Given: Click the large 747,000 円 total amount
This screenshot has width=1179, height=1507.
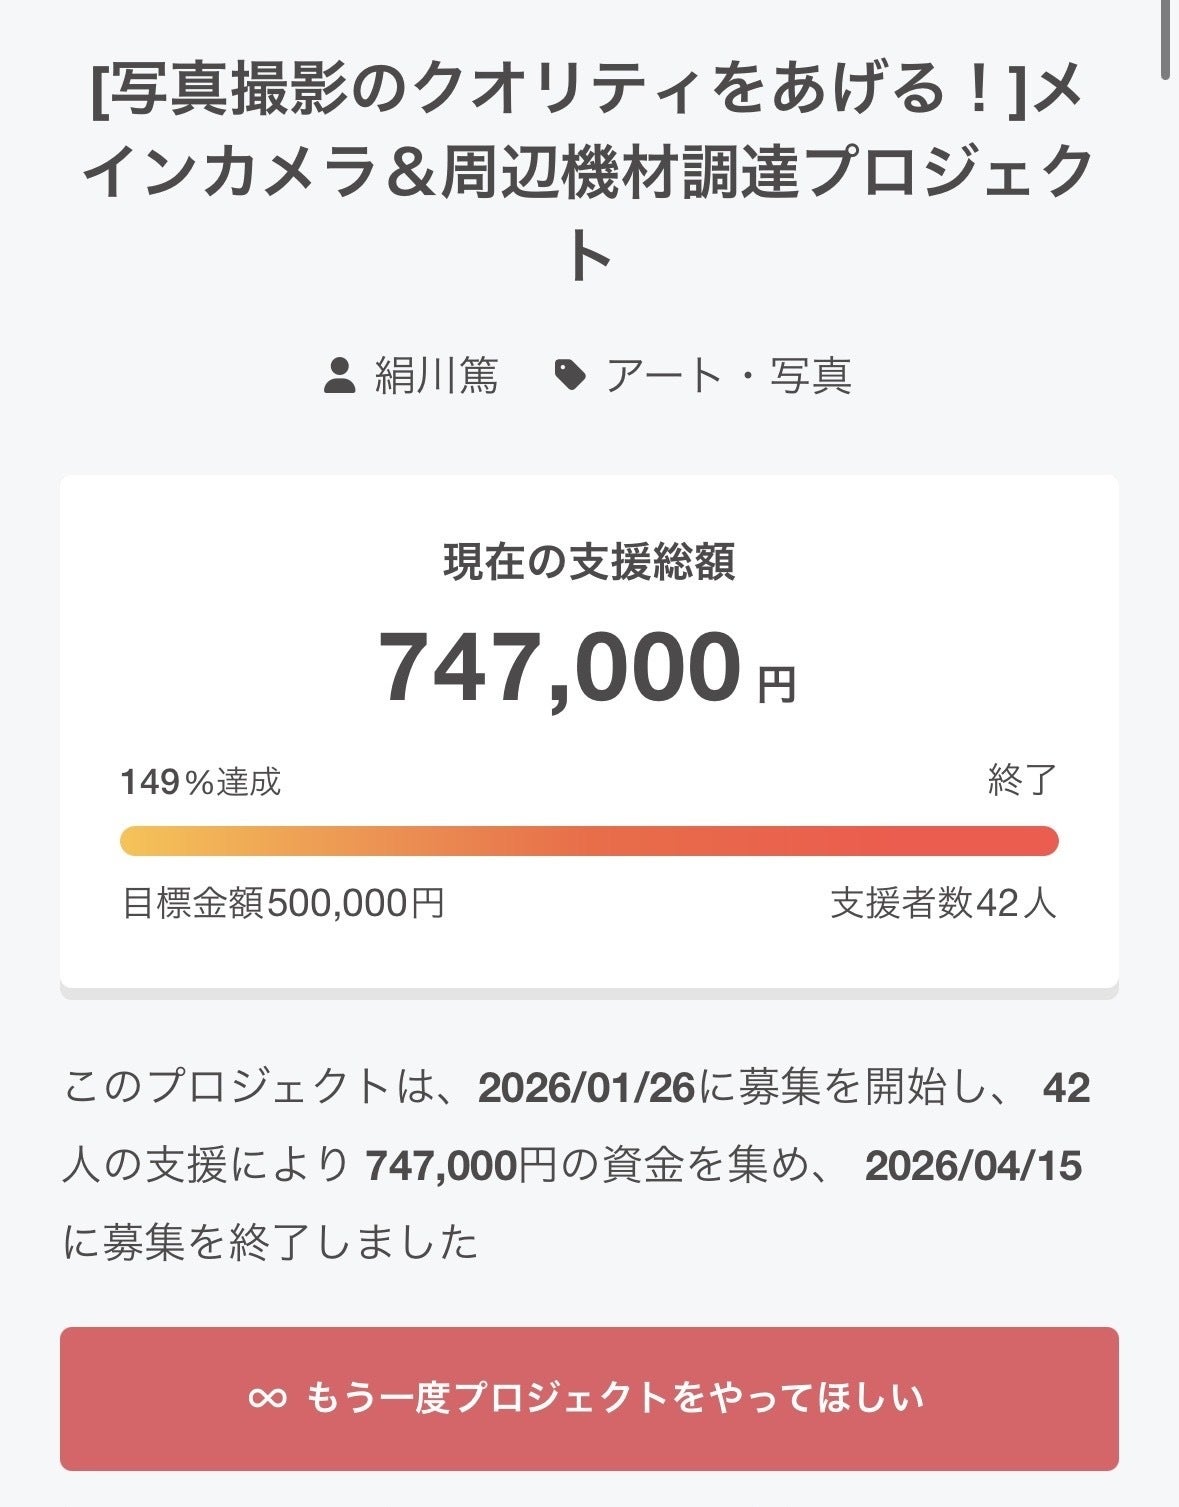Looking at the screenshot, I should pos(586,668).
